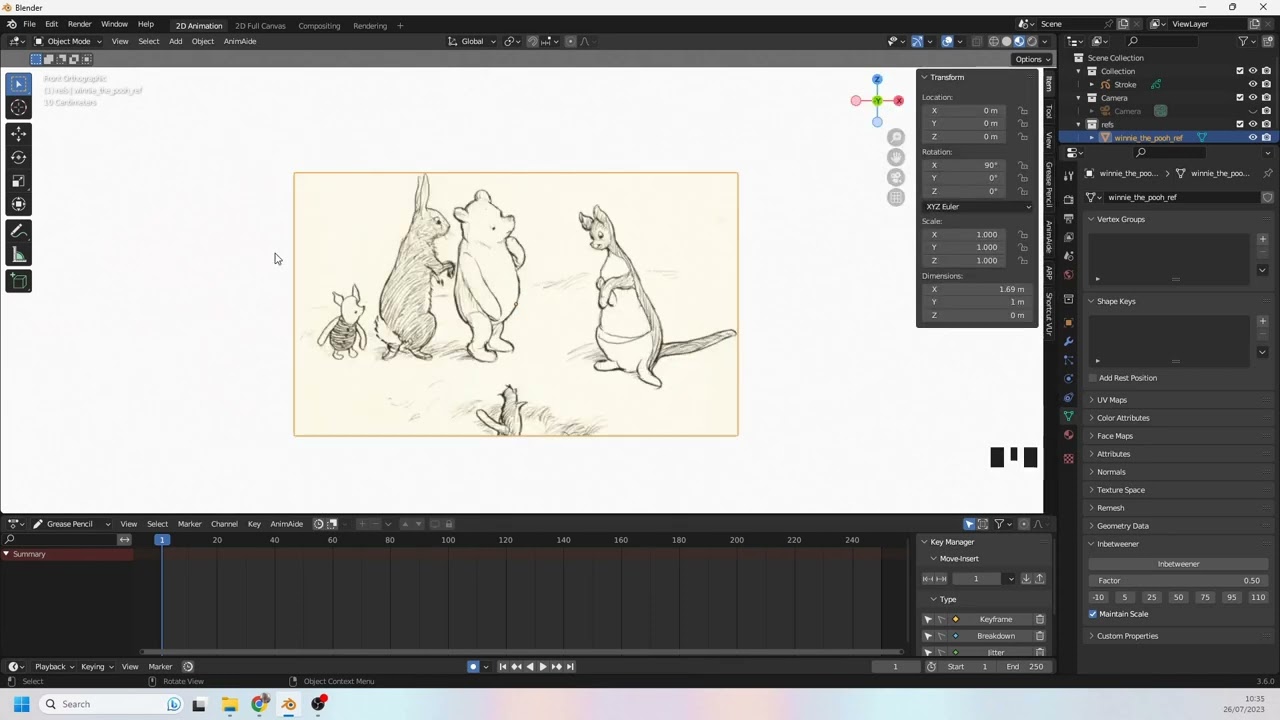
Task: Open the Grease Pencil dopesheet mode dropdown
Action: 72,524
